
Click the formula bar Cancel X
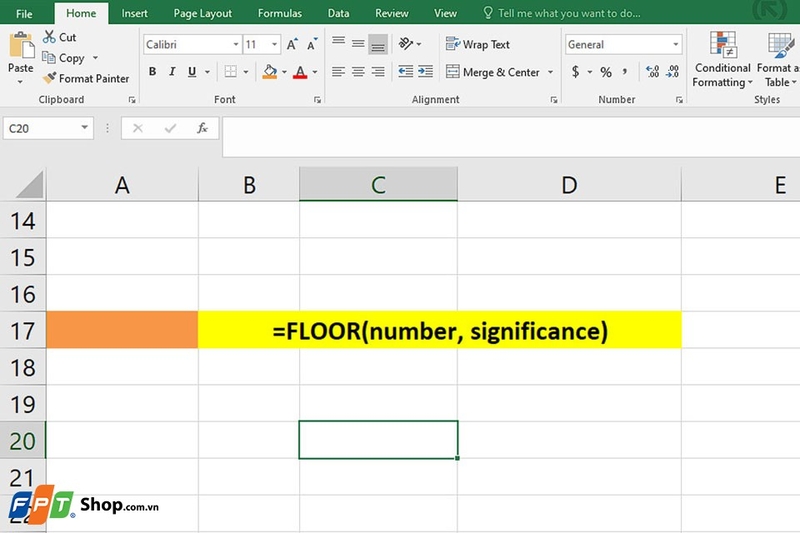(x=138, y=128)
